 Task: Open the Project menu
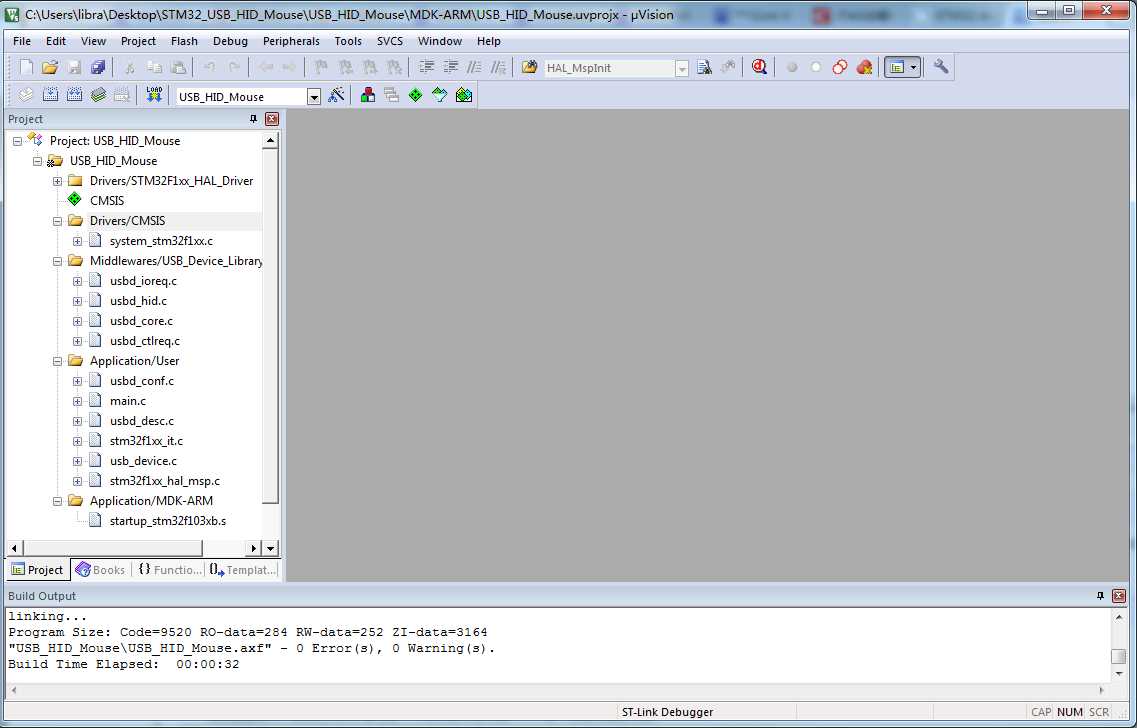(138, 41)
